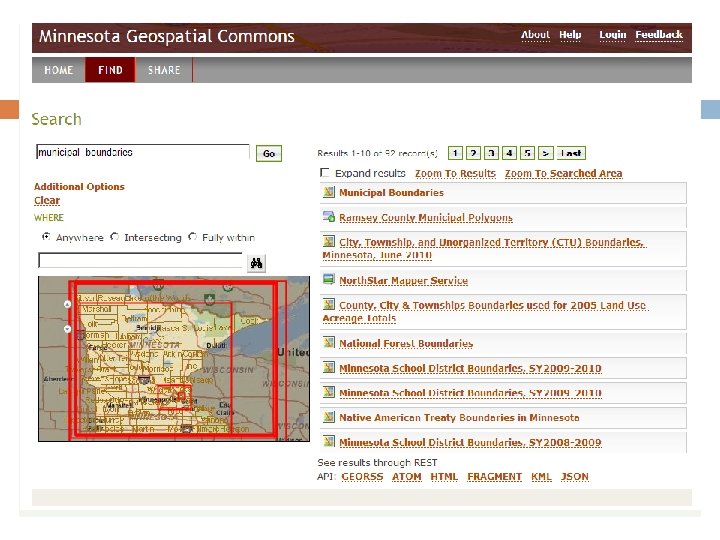Screen dimensions: 720x540
Task: Open the Login link in header
Action: 613,35
